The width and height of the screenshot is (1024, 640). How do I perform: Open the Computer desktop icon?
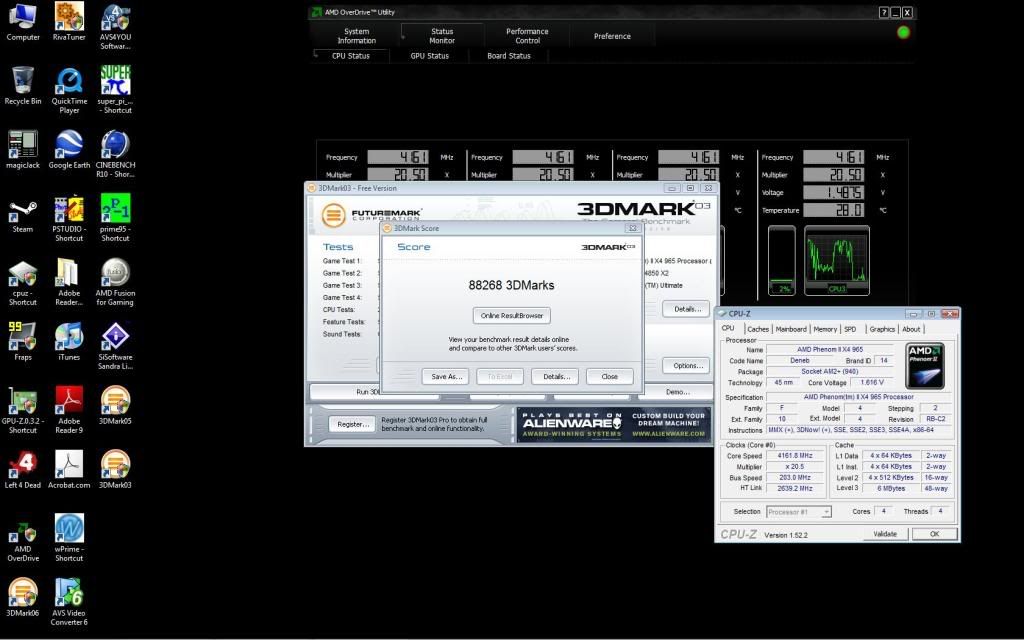pos(23,22)
